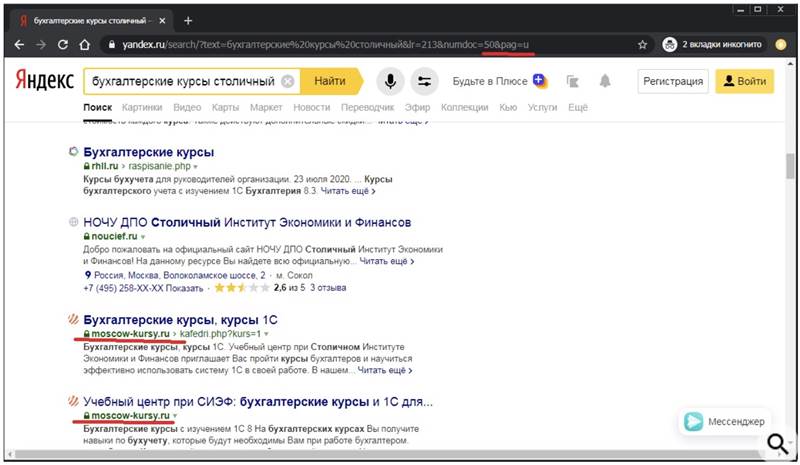Viewport: 800px width, 465px height.
Task: Open the Мессенджер widget
Action: 723,422
